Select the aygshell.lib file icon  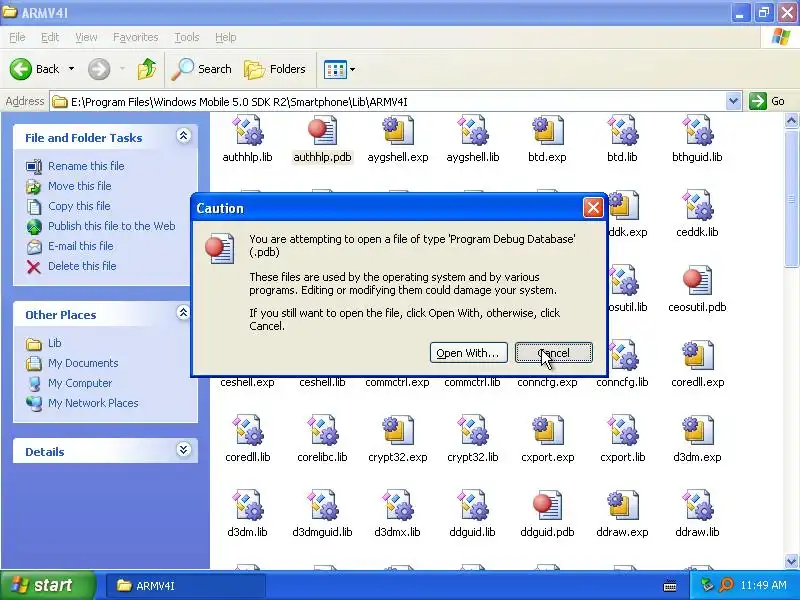tap(472, 131)
